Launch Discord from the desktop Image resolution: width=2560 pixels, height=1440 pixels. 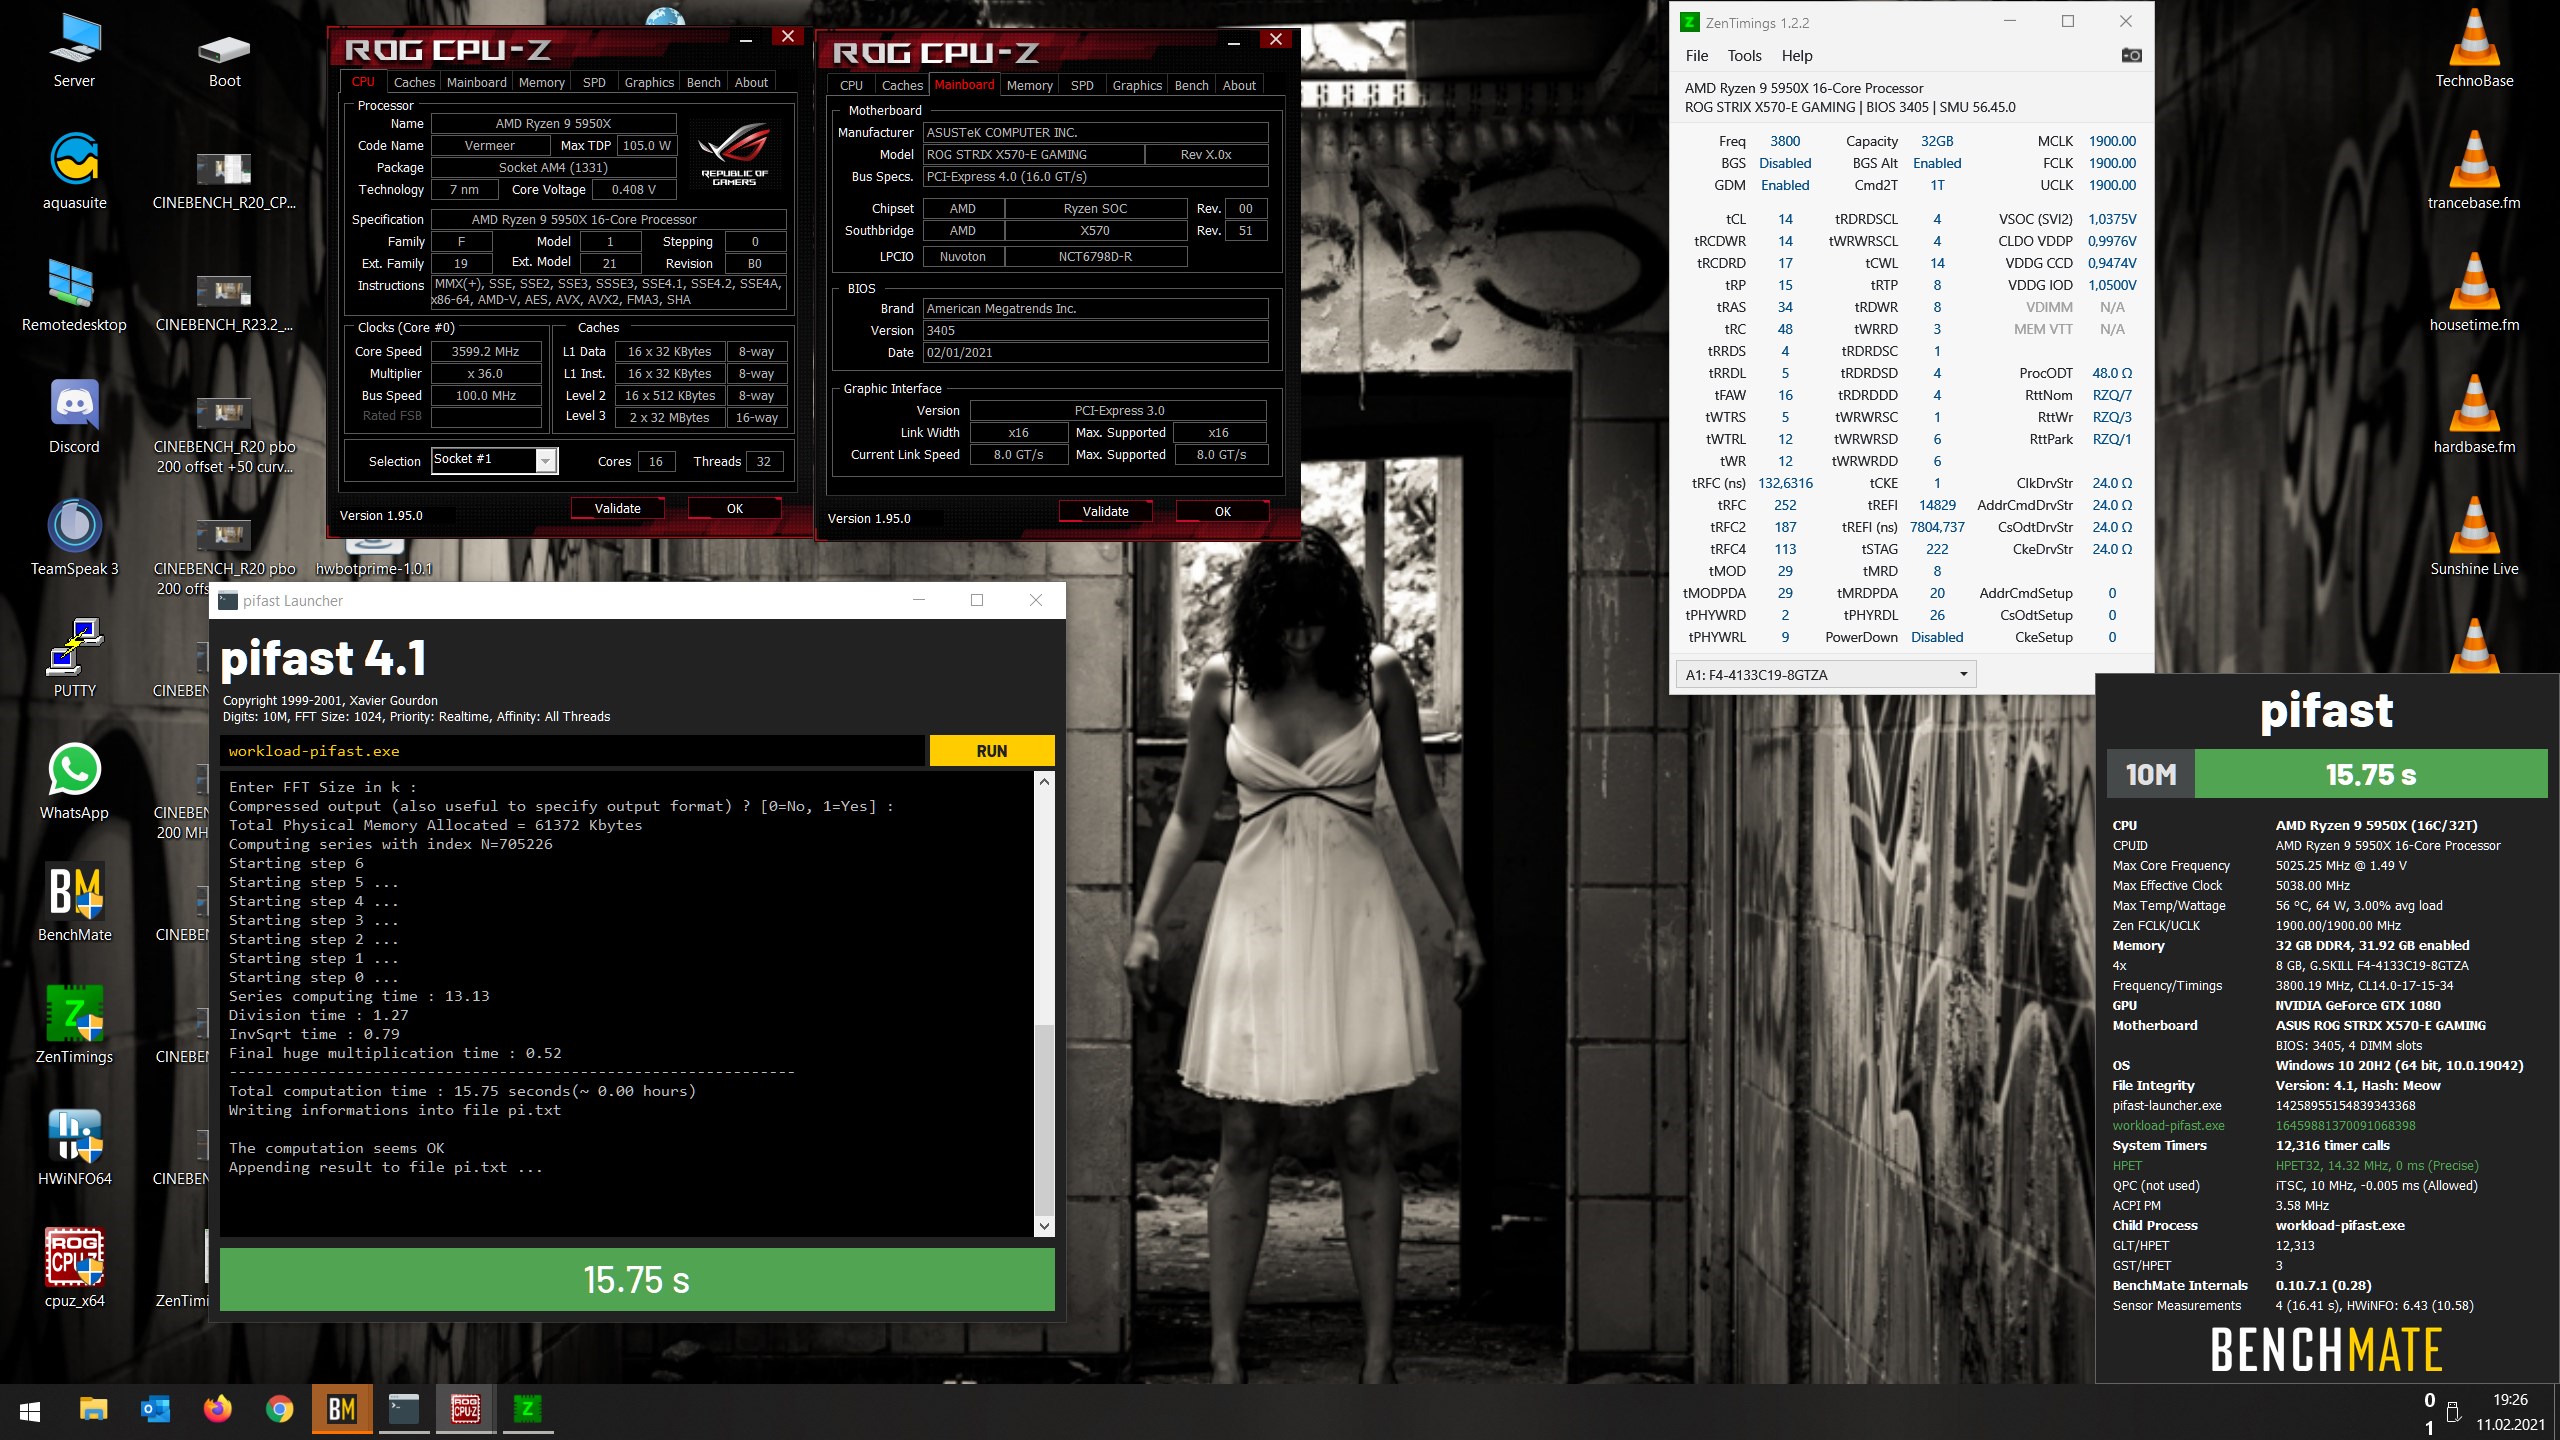pos(74,417)
